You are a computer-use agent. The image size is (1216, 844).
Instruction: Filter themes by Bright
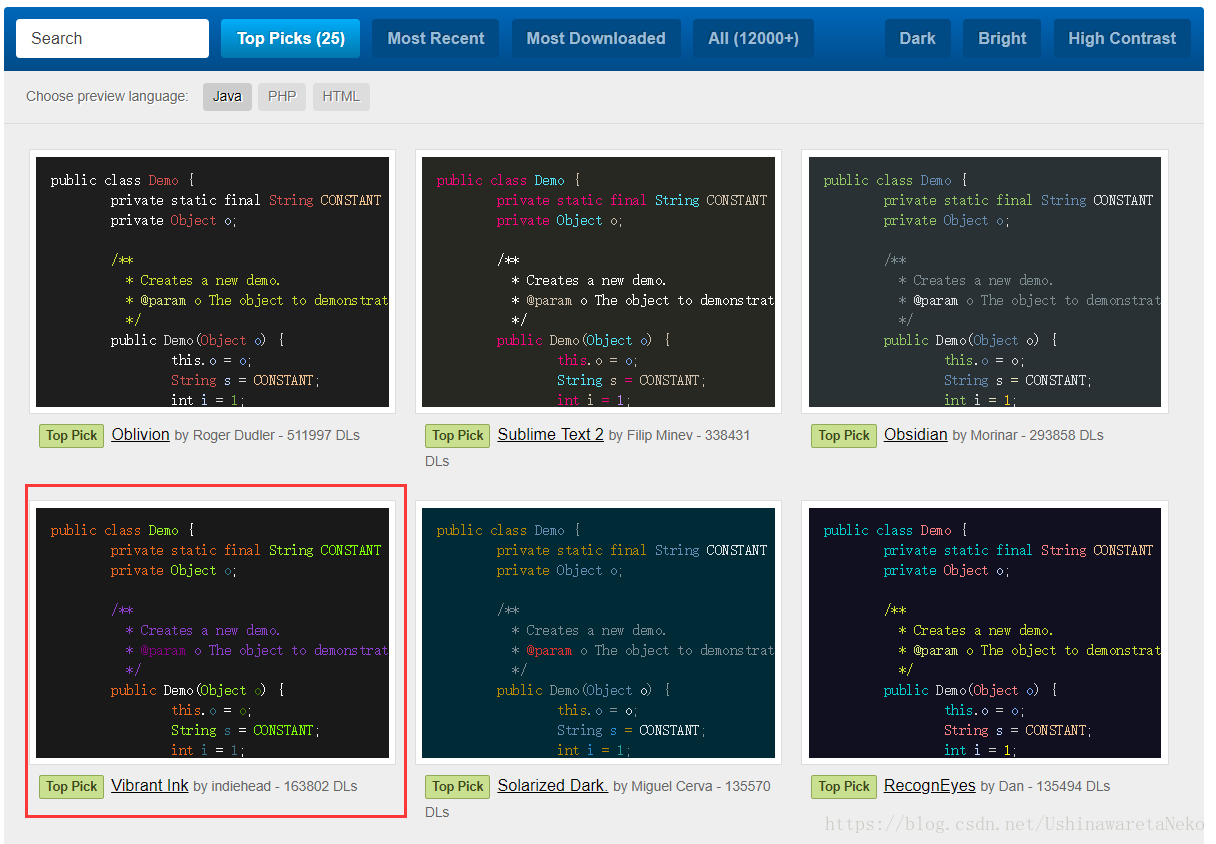click(1002, 38)
